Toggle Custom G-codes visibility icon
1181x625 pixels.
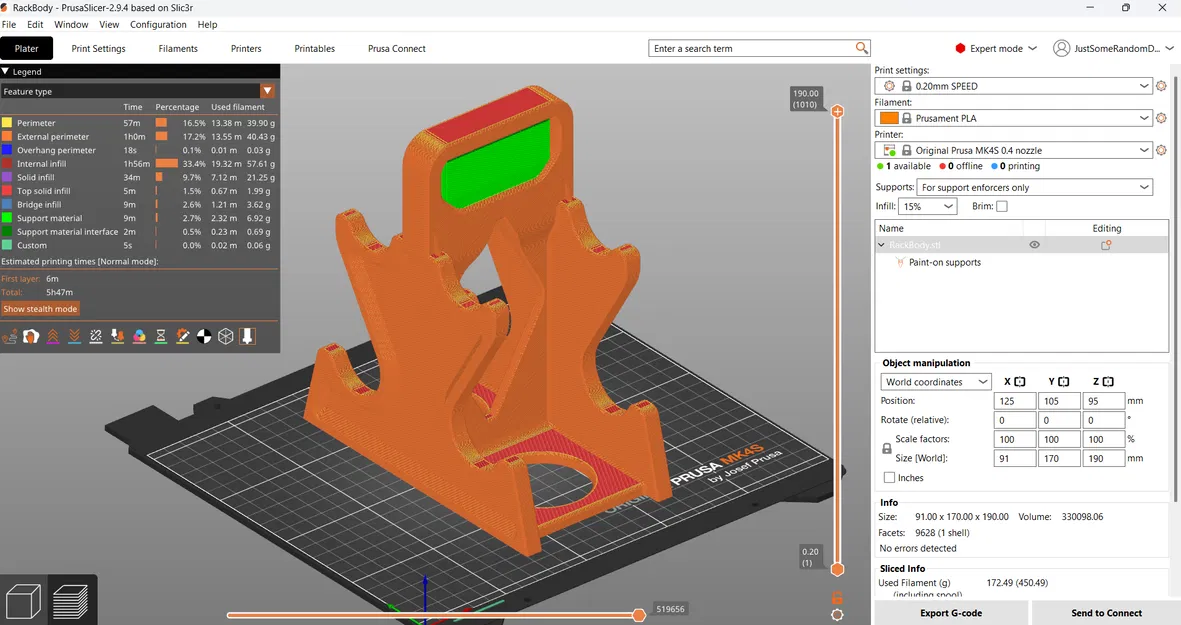pos(182,337)
